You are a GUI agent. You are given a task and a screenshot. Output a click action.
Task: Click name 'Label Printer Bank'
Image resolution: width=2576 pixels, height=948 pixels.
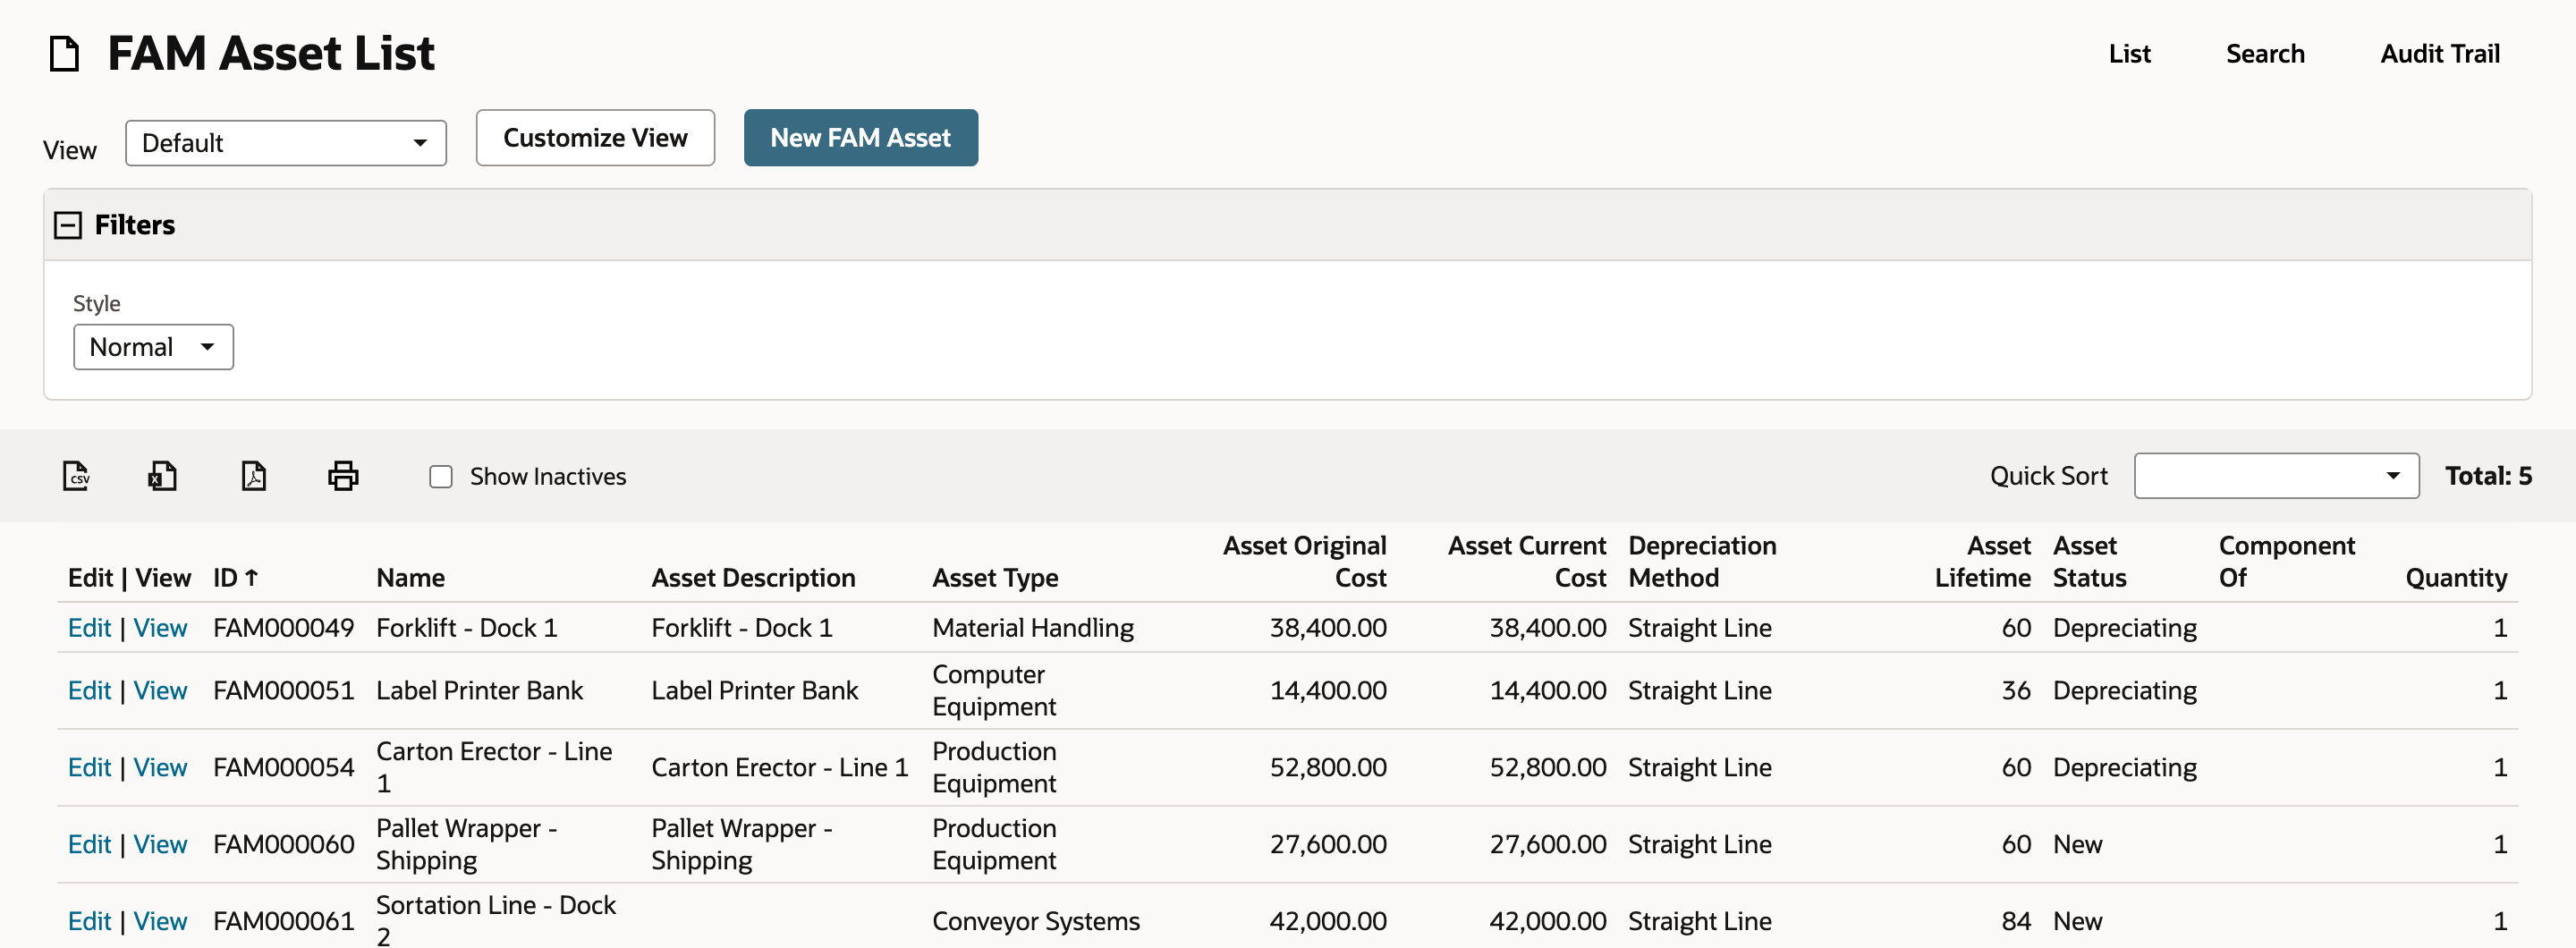click(479, 691)
